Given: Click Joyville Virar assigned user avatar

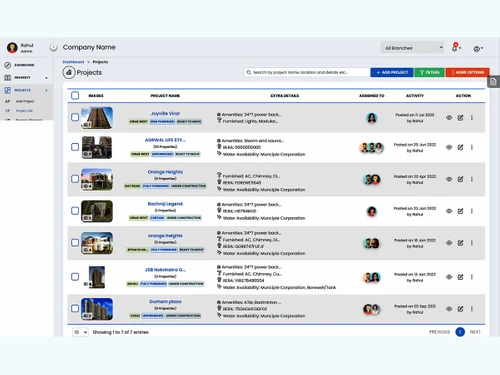Looking at the screenshot, I should click(x=372, y=118).
